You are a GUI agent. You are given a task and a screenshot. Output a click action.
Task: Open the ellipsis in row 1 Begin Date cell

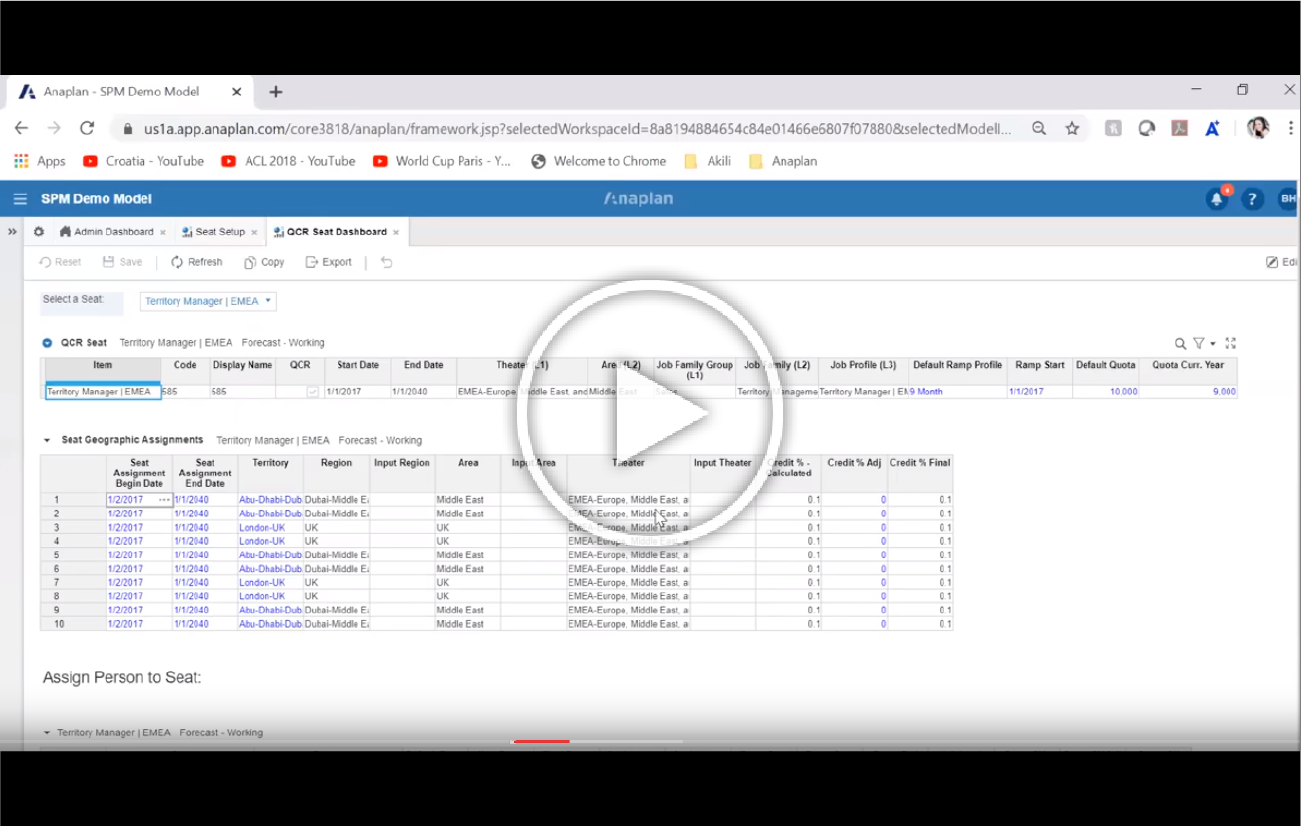[x=164, y=500]
